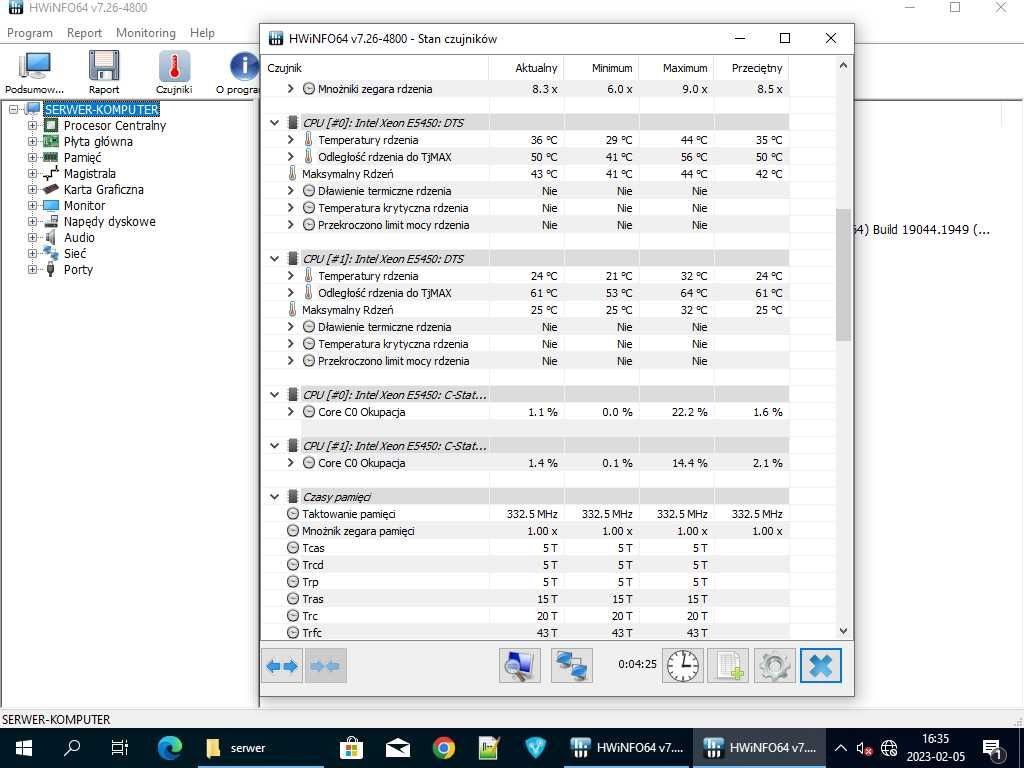Click the shrink columns blue arrows button
This screenshot has width=1024, height=768.
click(325, 665)
